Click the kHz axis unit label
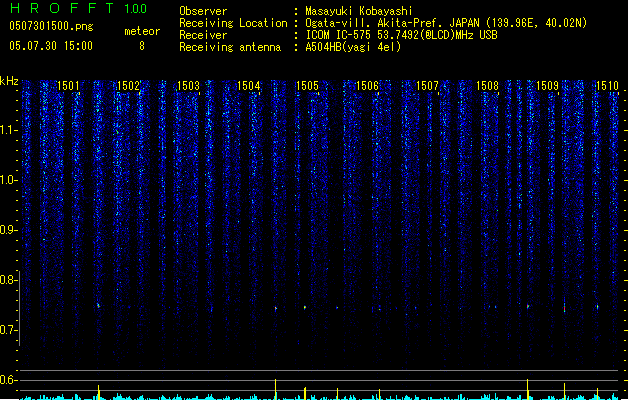Screen dimensions: 629x400 (x=9, y=81)
